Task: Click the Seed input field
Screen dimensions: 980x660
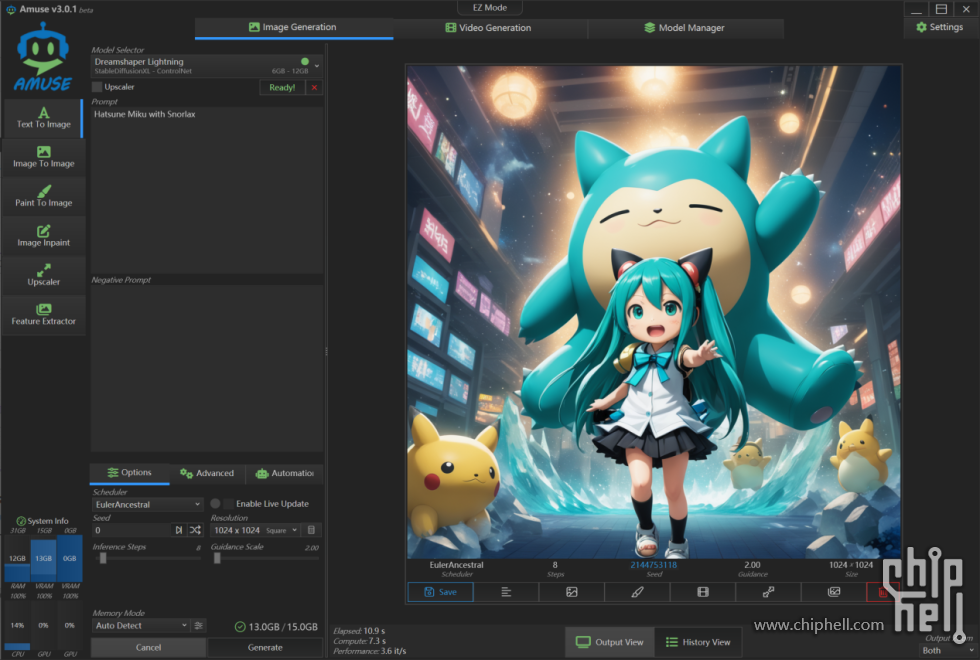Action: click(131, 530)
